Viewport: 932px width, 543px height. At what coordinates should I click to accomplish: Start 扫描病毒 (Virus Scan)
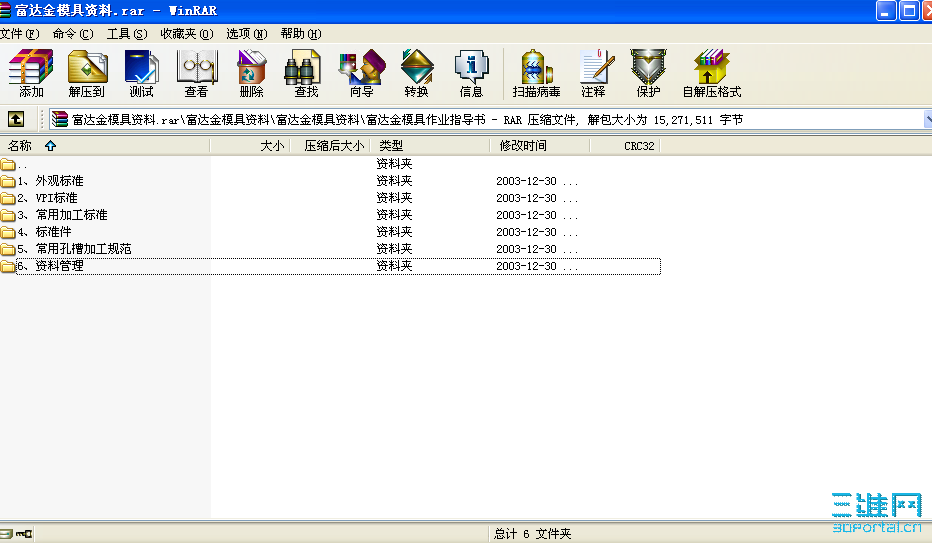536,72
